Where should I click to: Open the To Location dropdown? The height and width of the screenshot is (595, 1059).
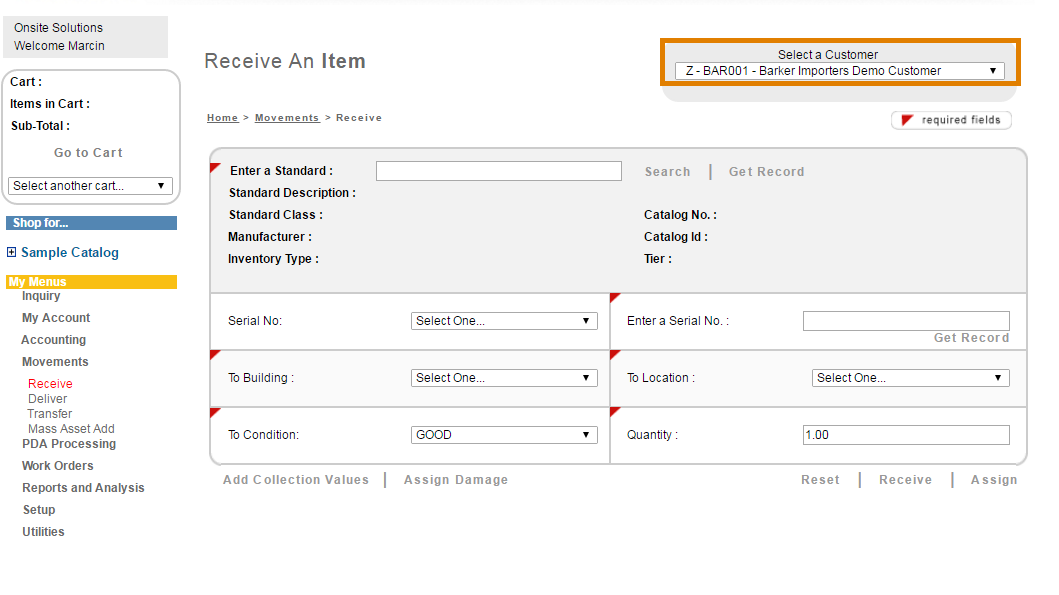tap(910, 378)
